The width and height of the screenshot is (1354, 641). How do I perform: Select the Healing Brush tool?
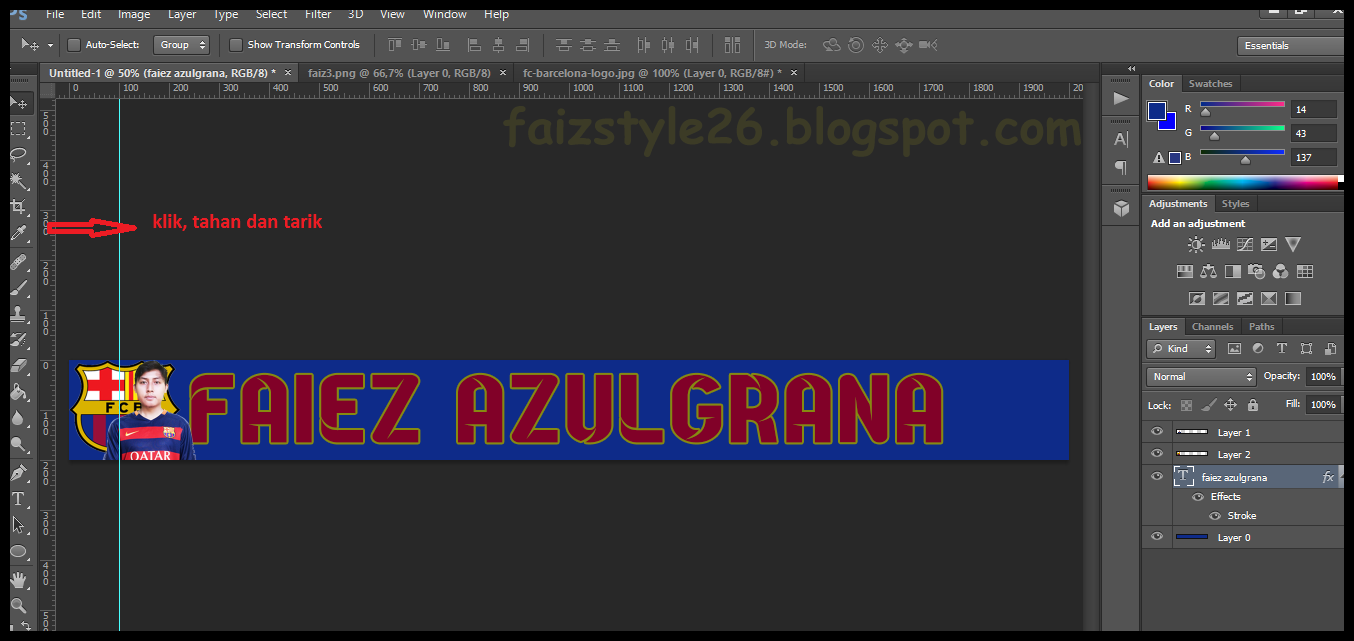click(19, 262)
